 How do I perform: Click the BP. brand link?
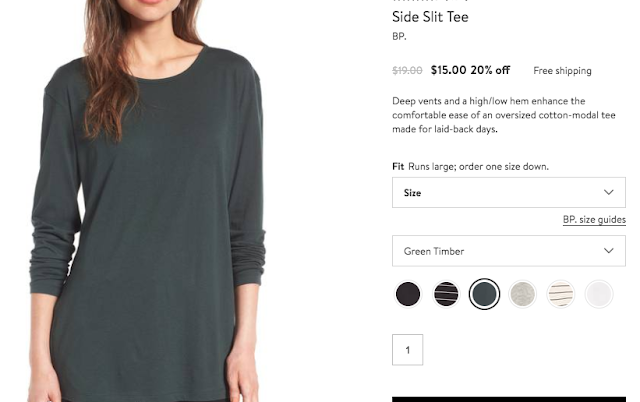coord(399,37)
